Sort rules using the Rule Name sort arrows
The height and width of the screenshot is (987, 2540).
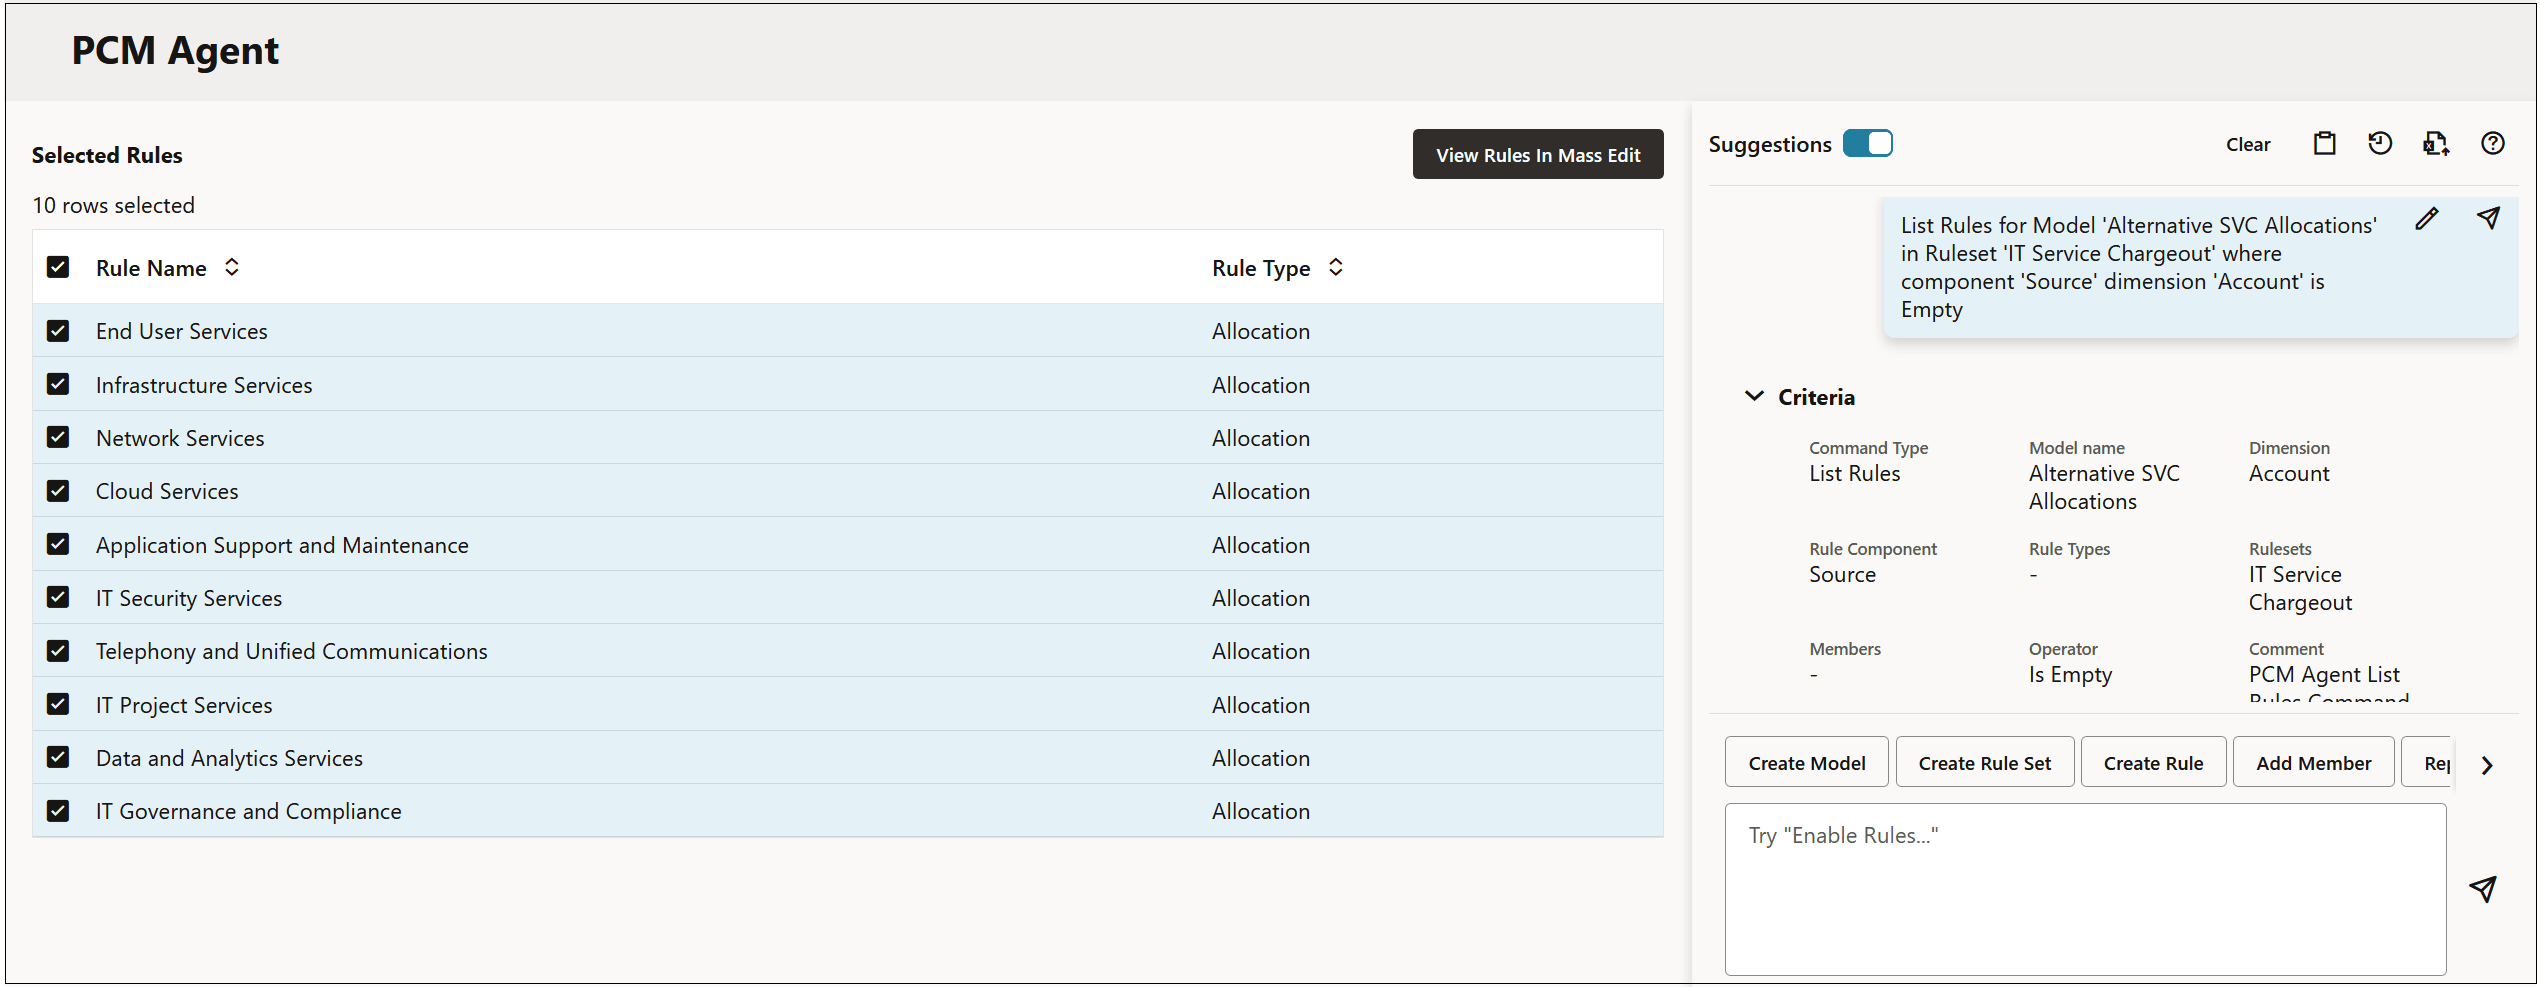tap(231, 267)
